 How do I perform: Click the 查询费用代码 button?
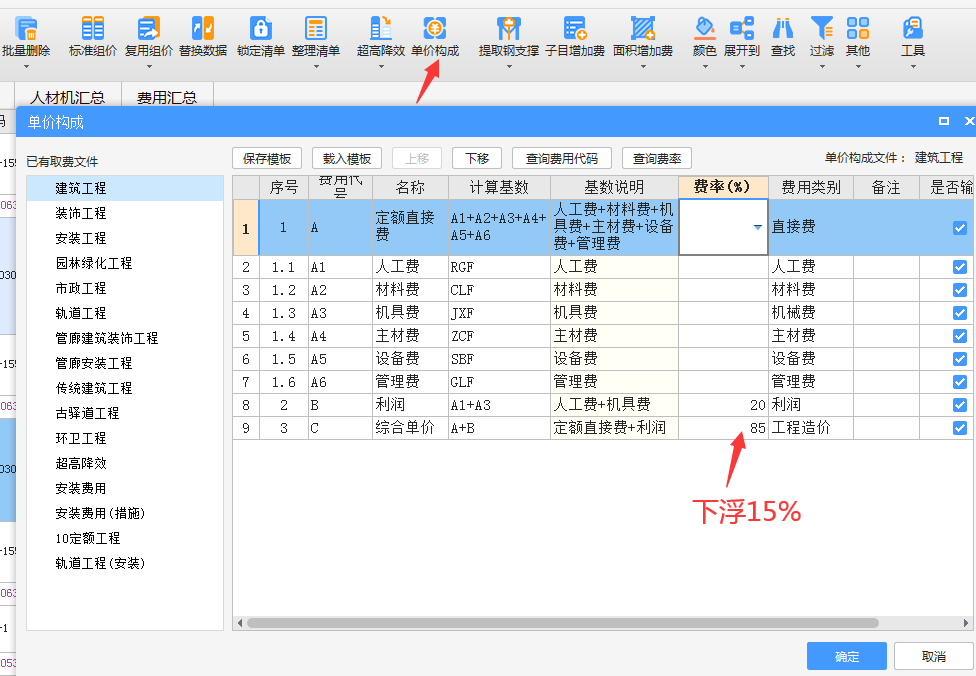(562, 159)
